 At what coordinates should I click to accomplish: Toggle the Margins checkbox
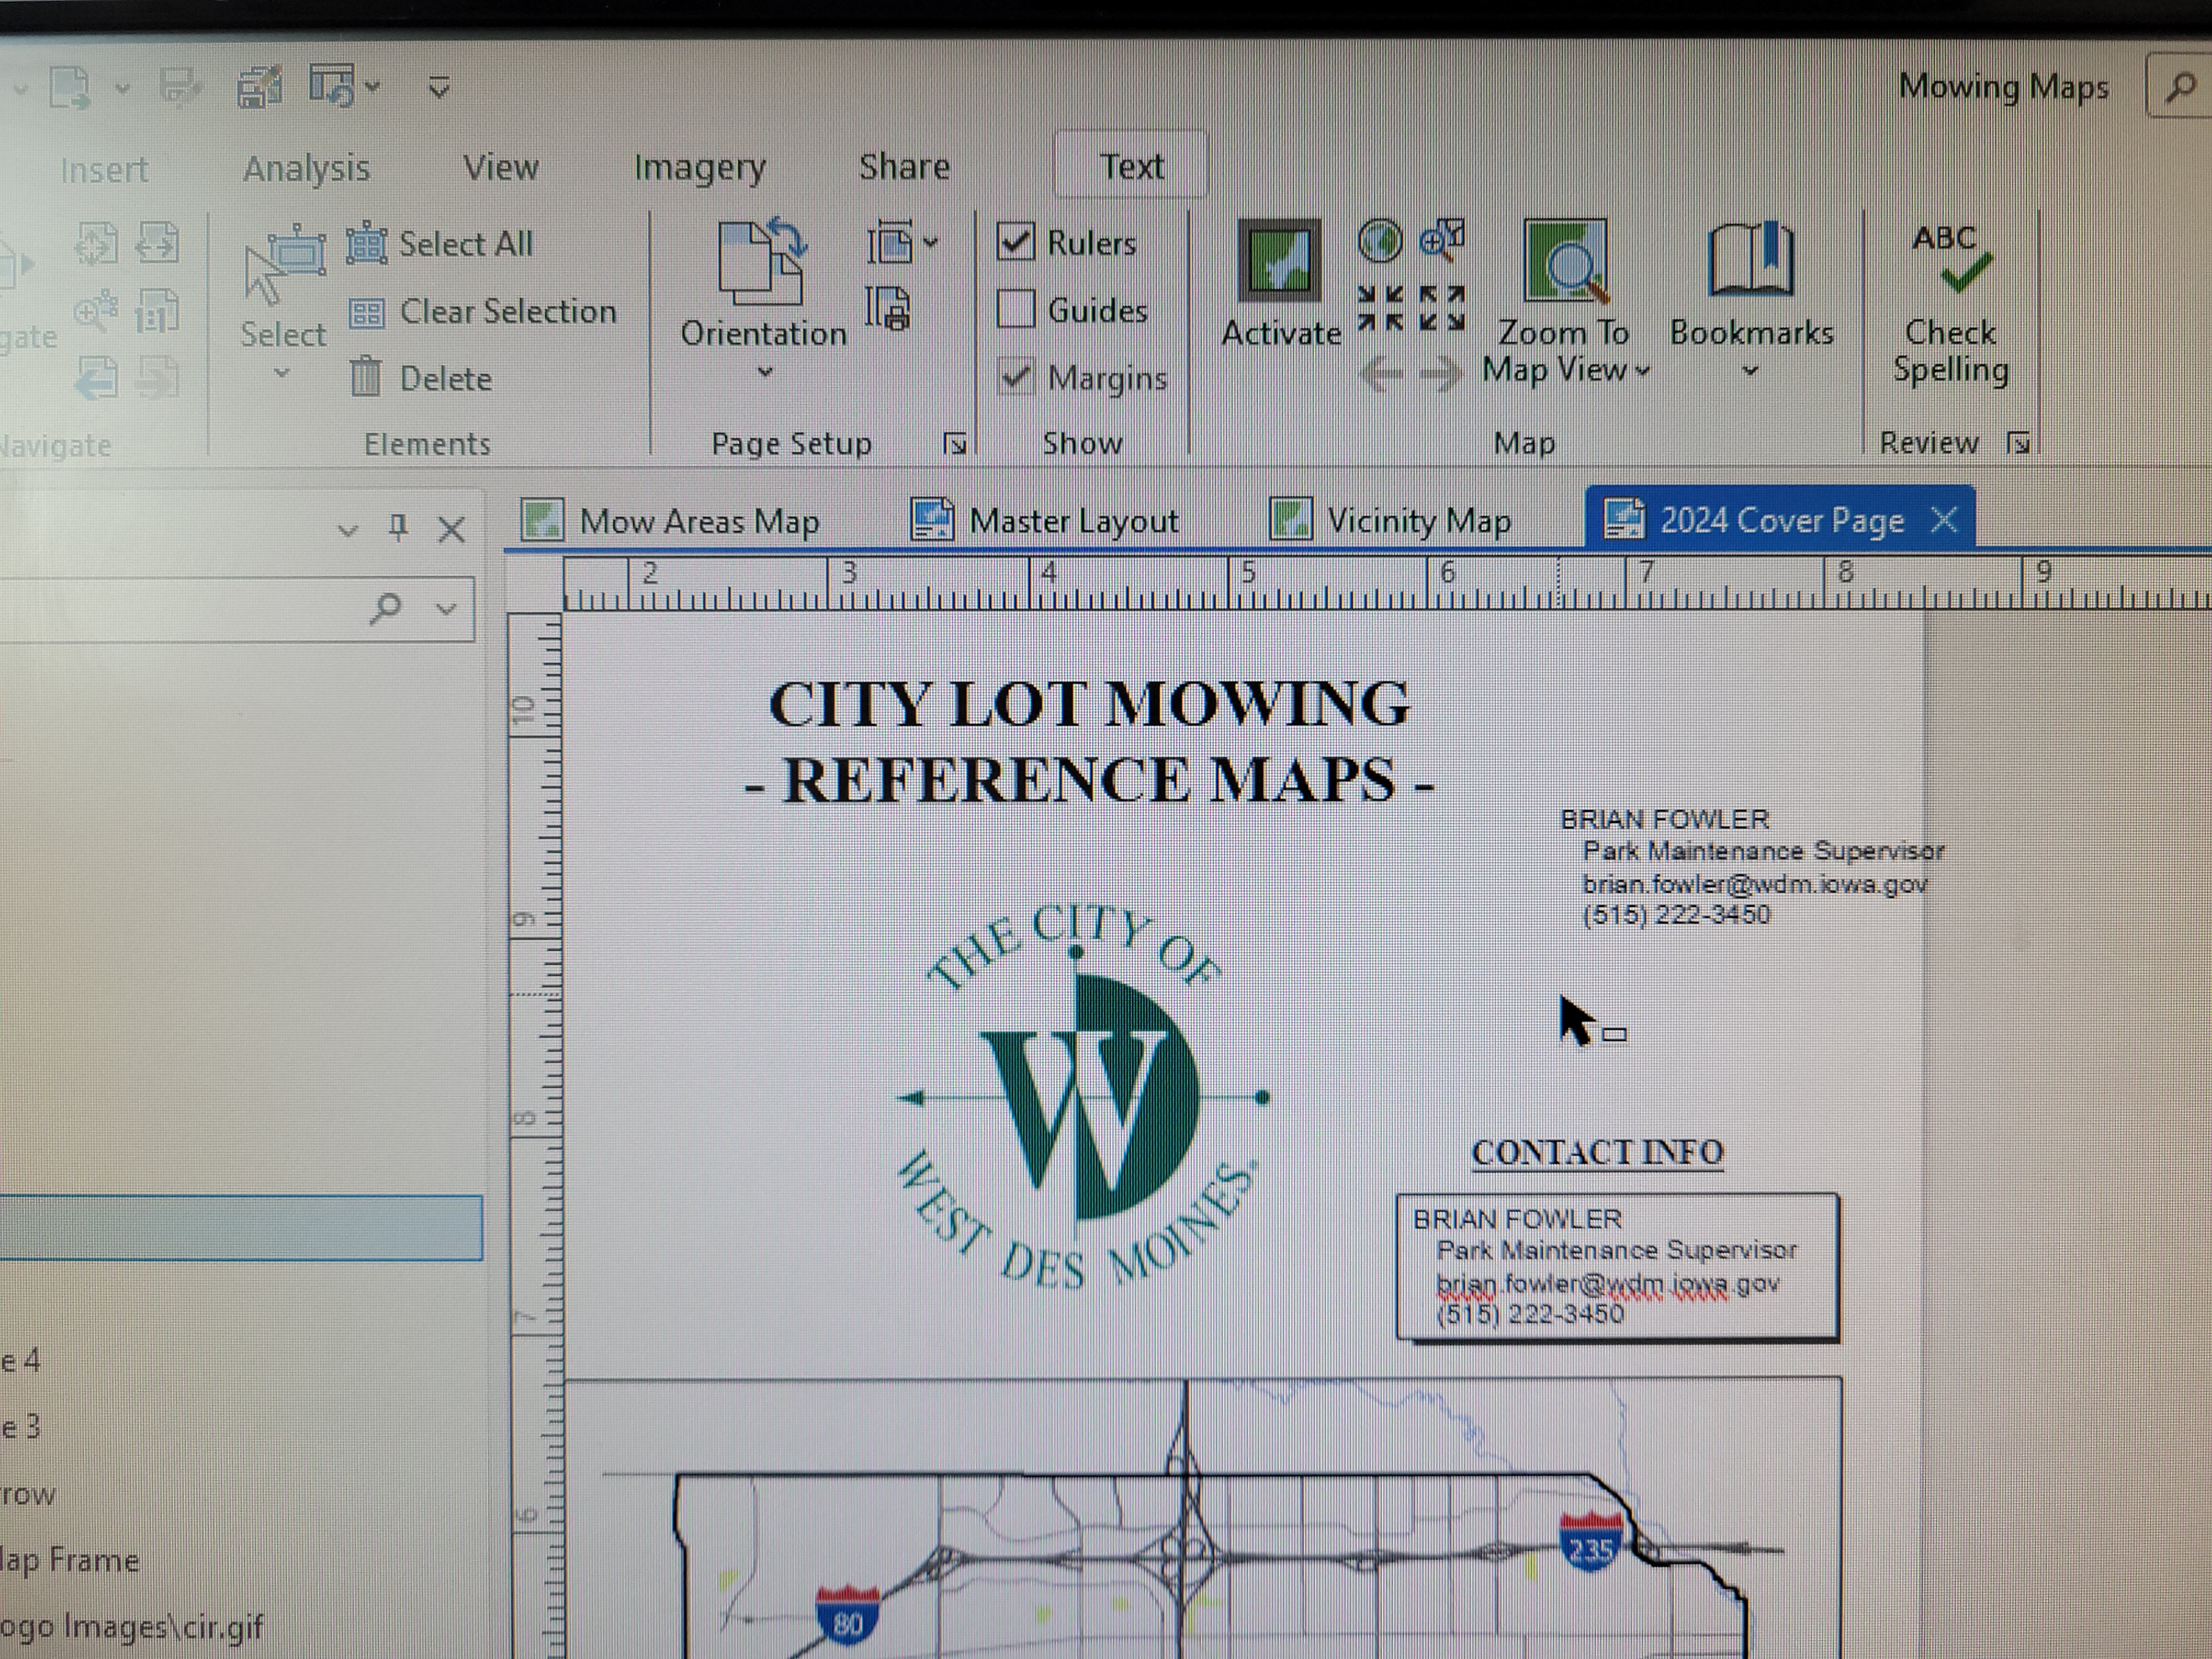tap(1016, 377)
